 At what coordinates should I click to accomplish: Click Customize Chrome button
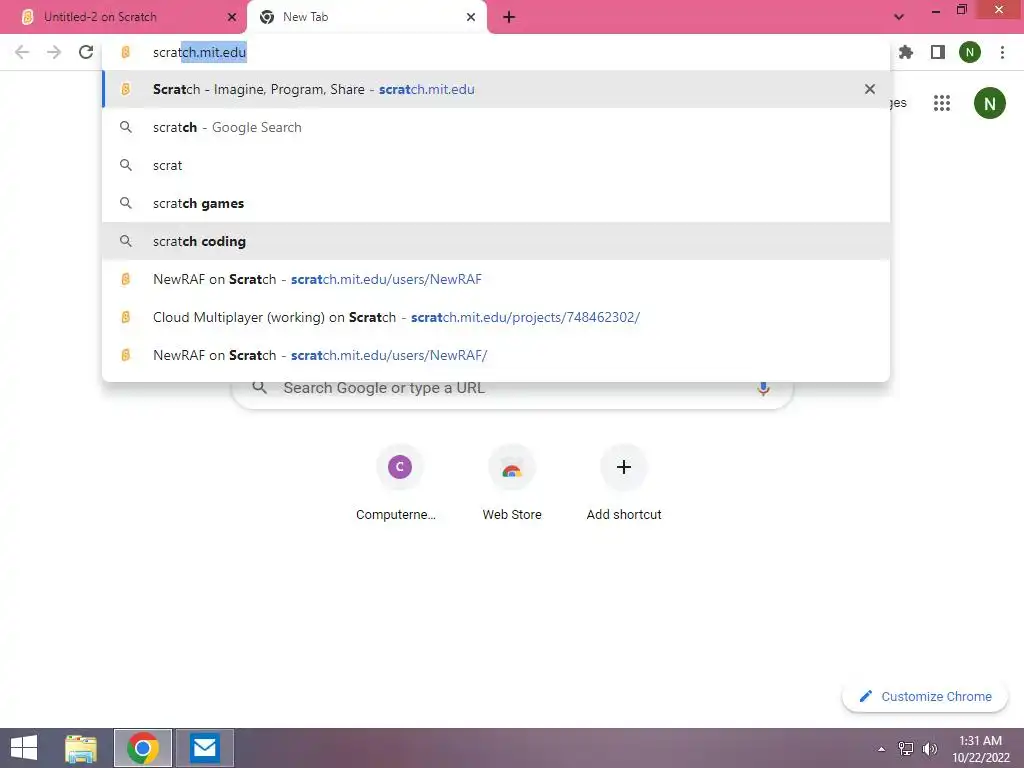click(x=925, y=696)
